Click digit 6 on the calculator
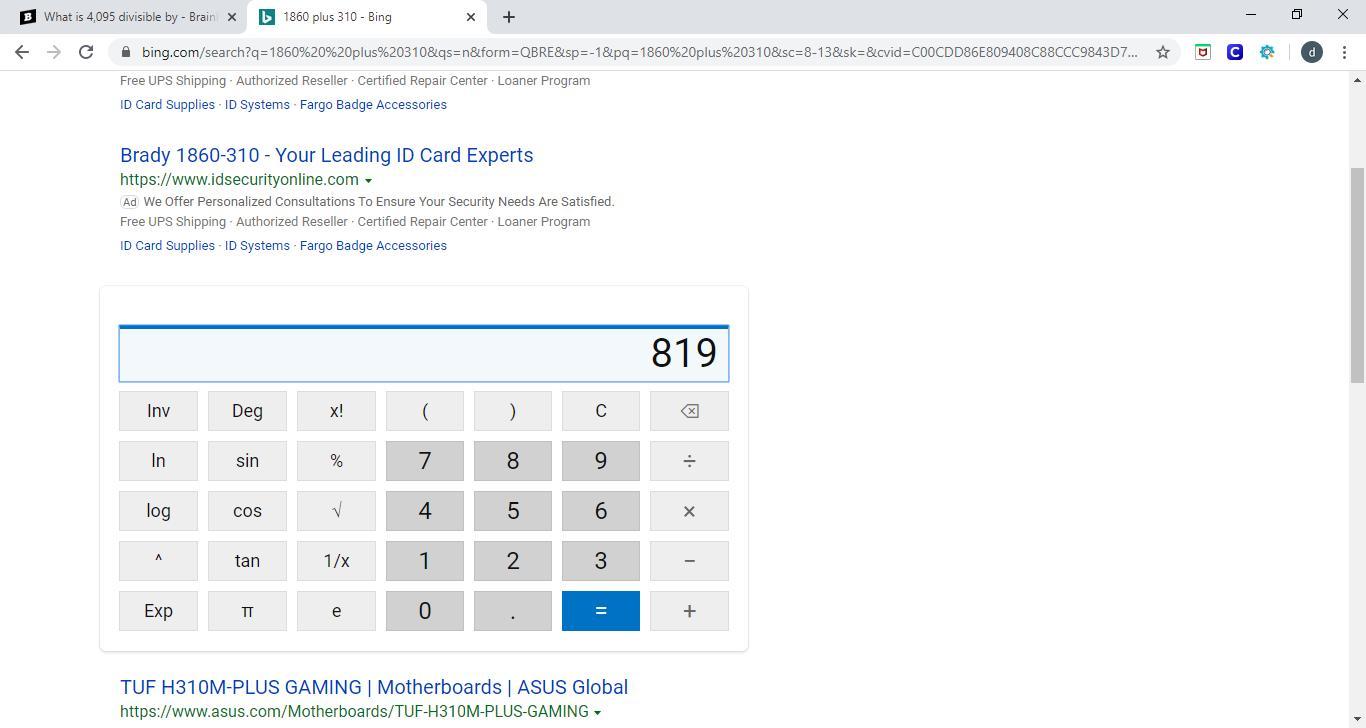Viewport: 1366px width, 728px height. click(x=601, y=511)
